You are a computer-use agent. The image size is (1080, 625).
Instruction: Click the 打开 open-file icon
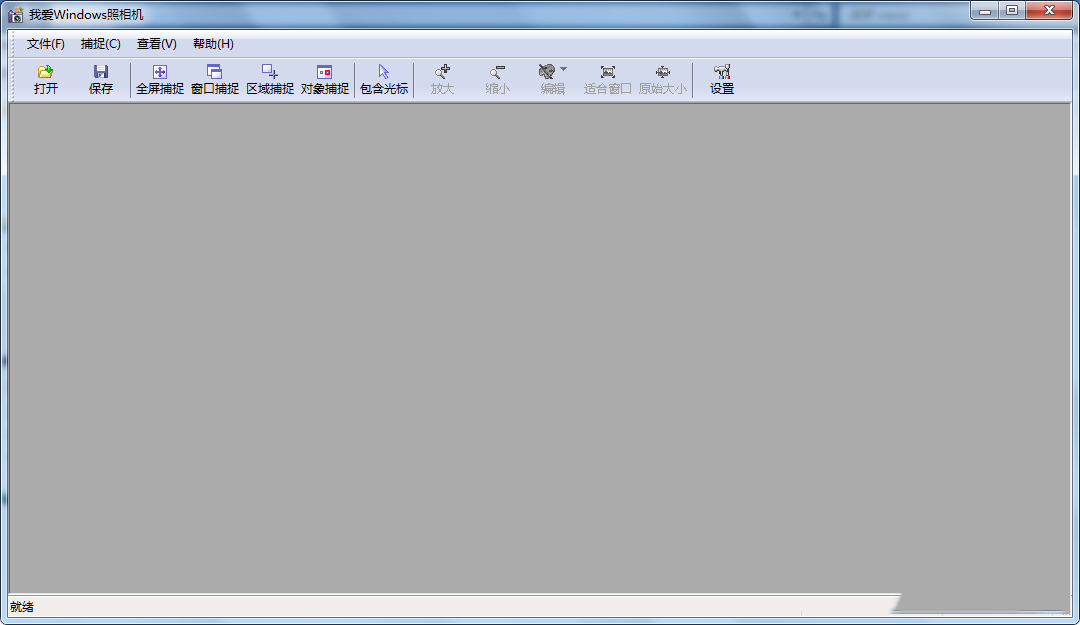point(45,80)
